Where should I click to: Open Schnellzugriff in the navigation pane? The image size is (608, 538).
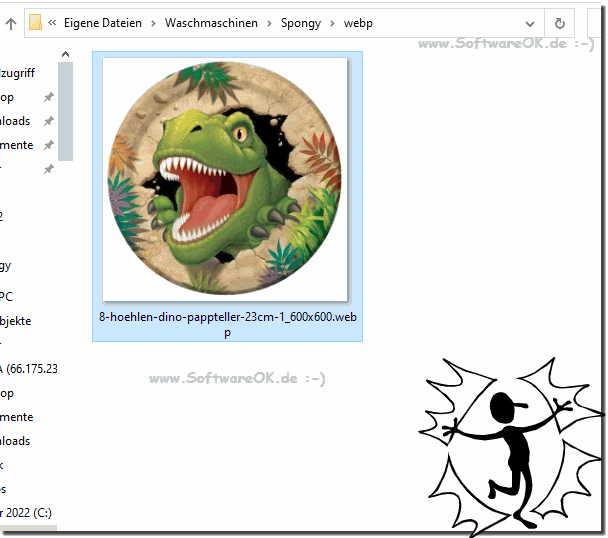tap(17, 73)
